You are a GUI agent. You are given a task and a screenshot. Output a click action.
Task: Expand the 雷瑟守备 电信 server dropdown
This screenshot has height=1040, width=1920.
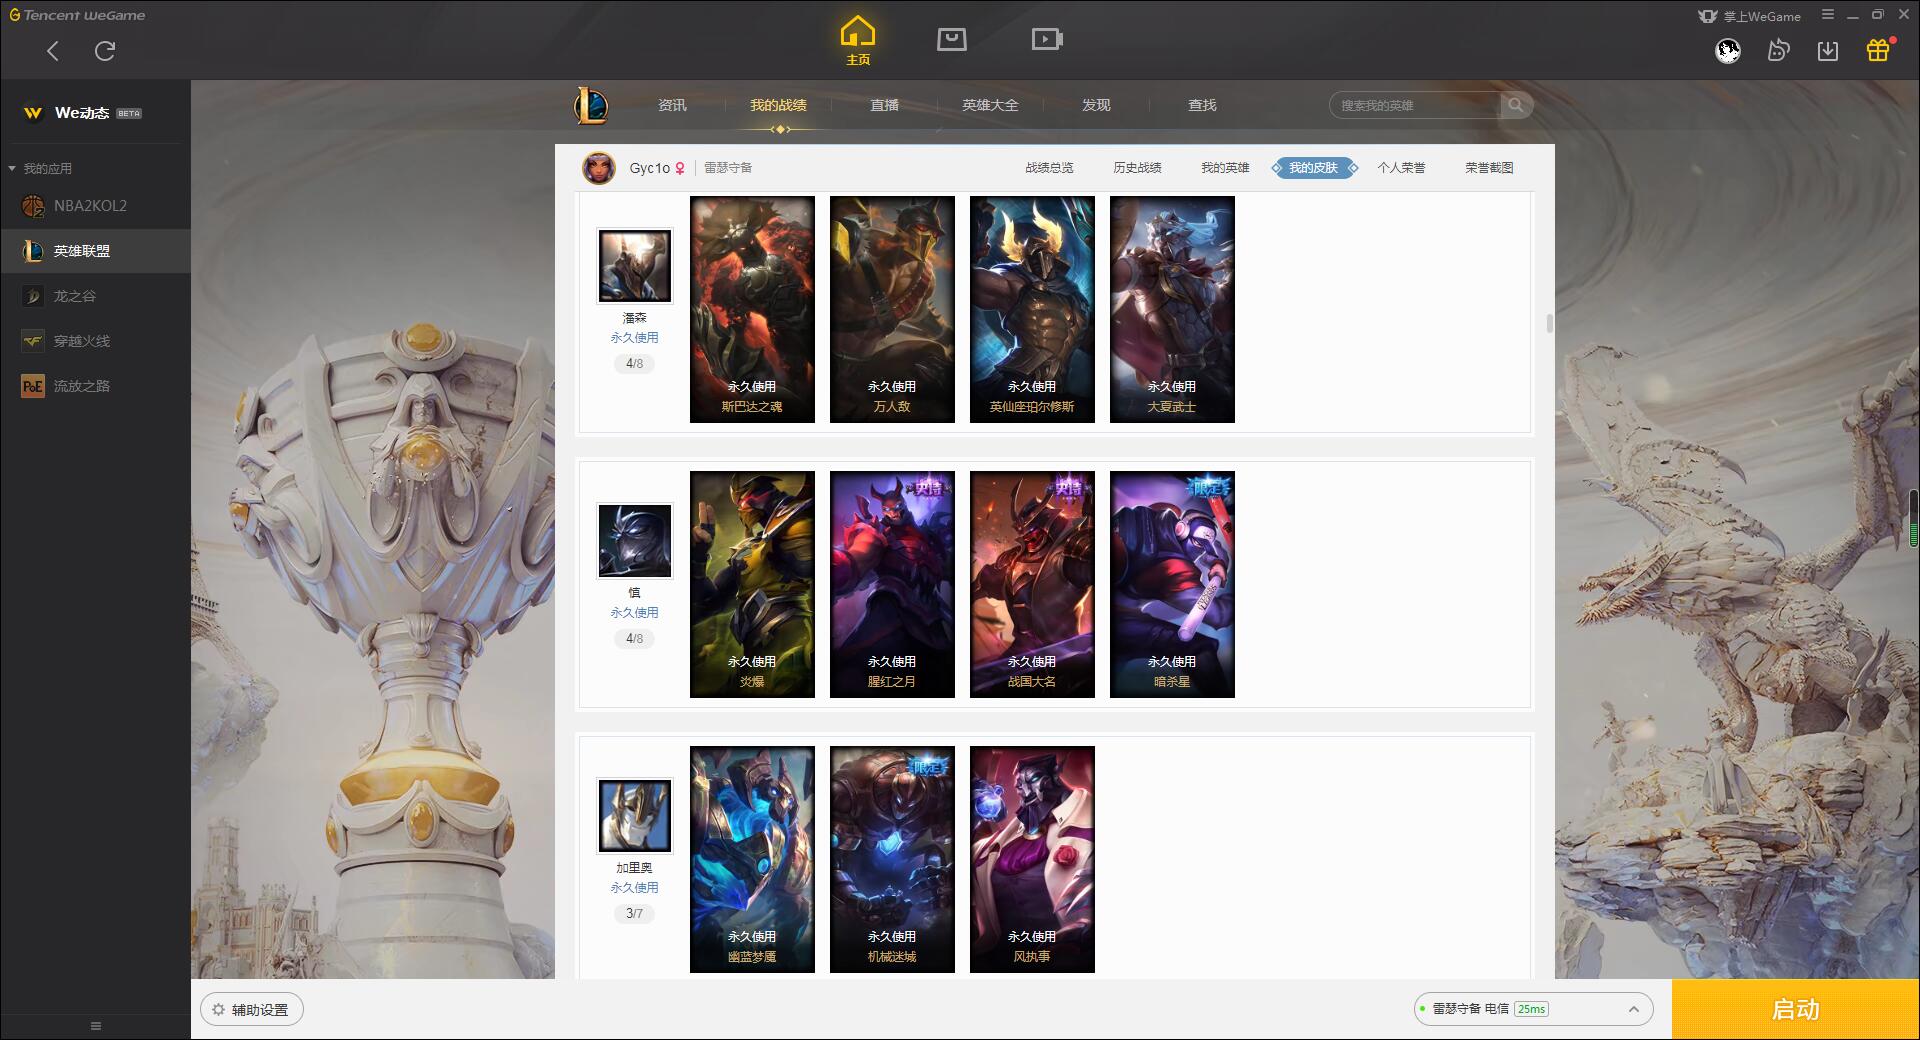[x=1533, y=1009]
